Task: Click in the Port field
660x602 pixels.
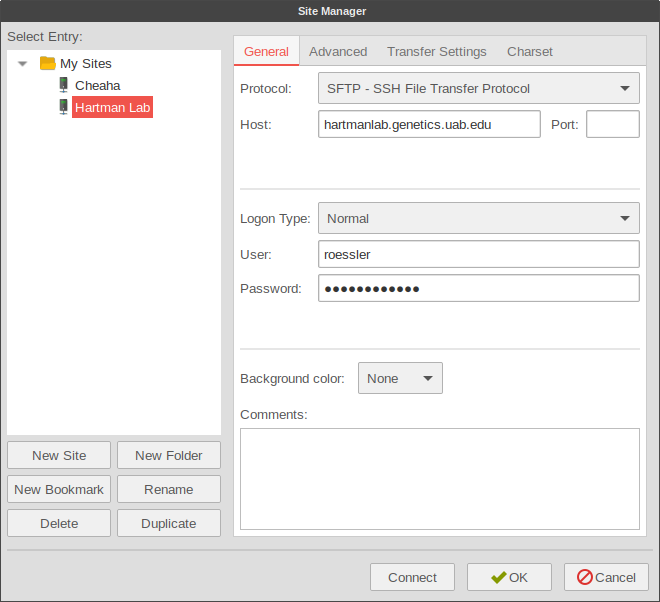Action: [x=612, y=124]
